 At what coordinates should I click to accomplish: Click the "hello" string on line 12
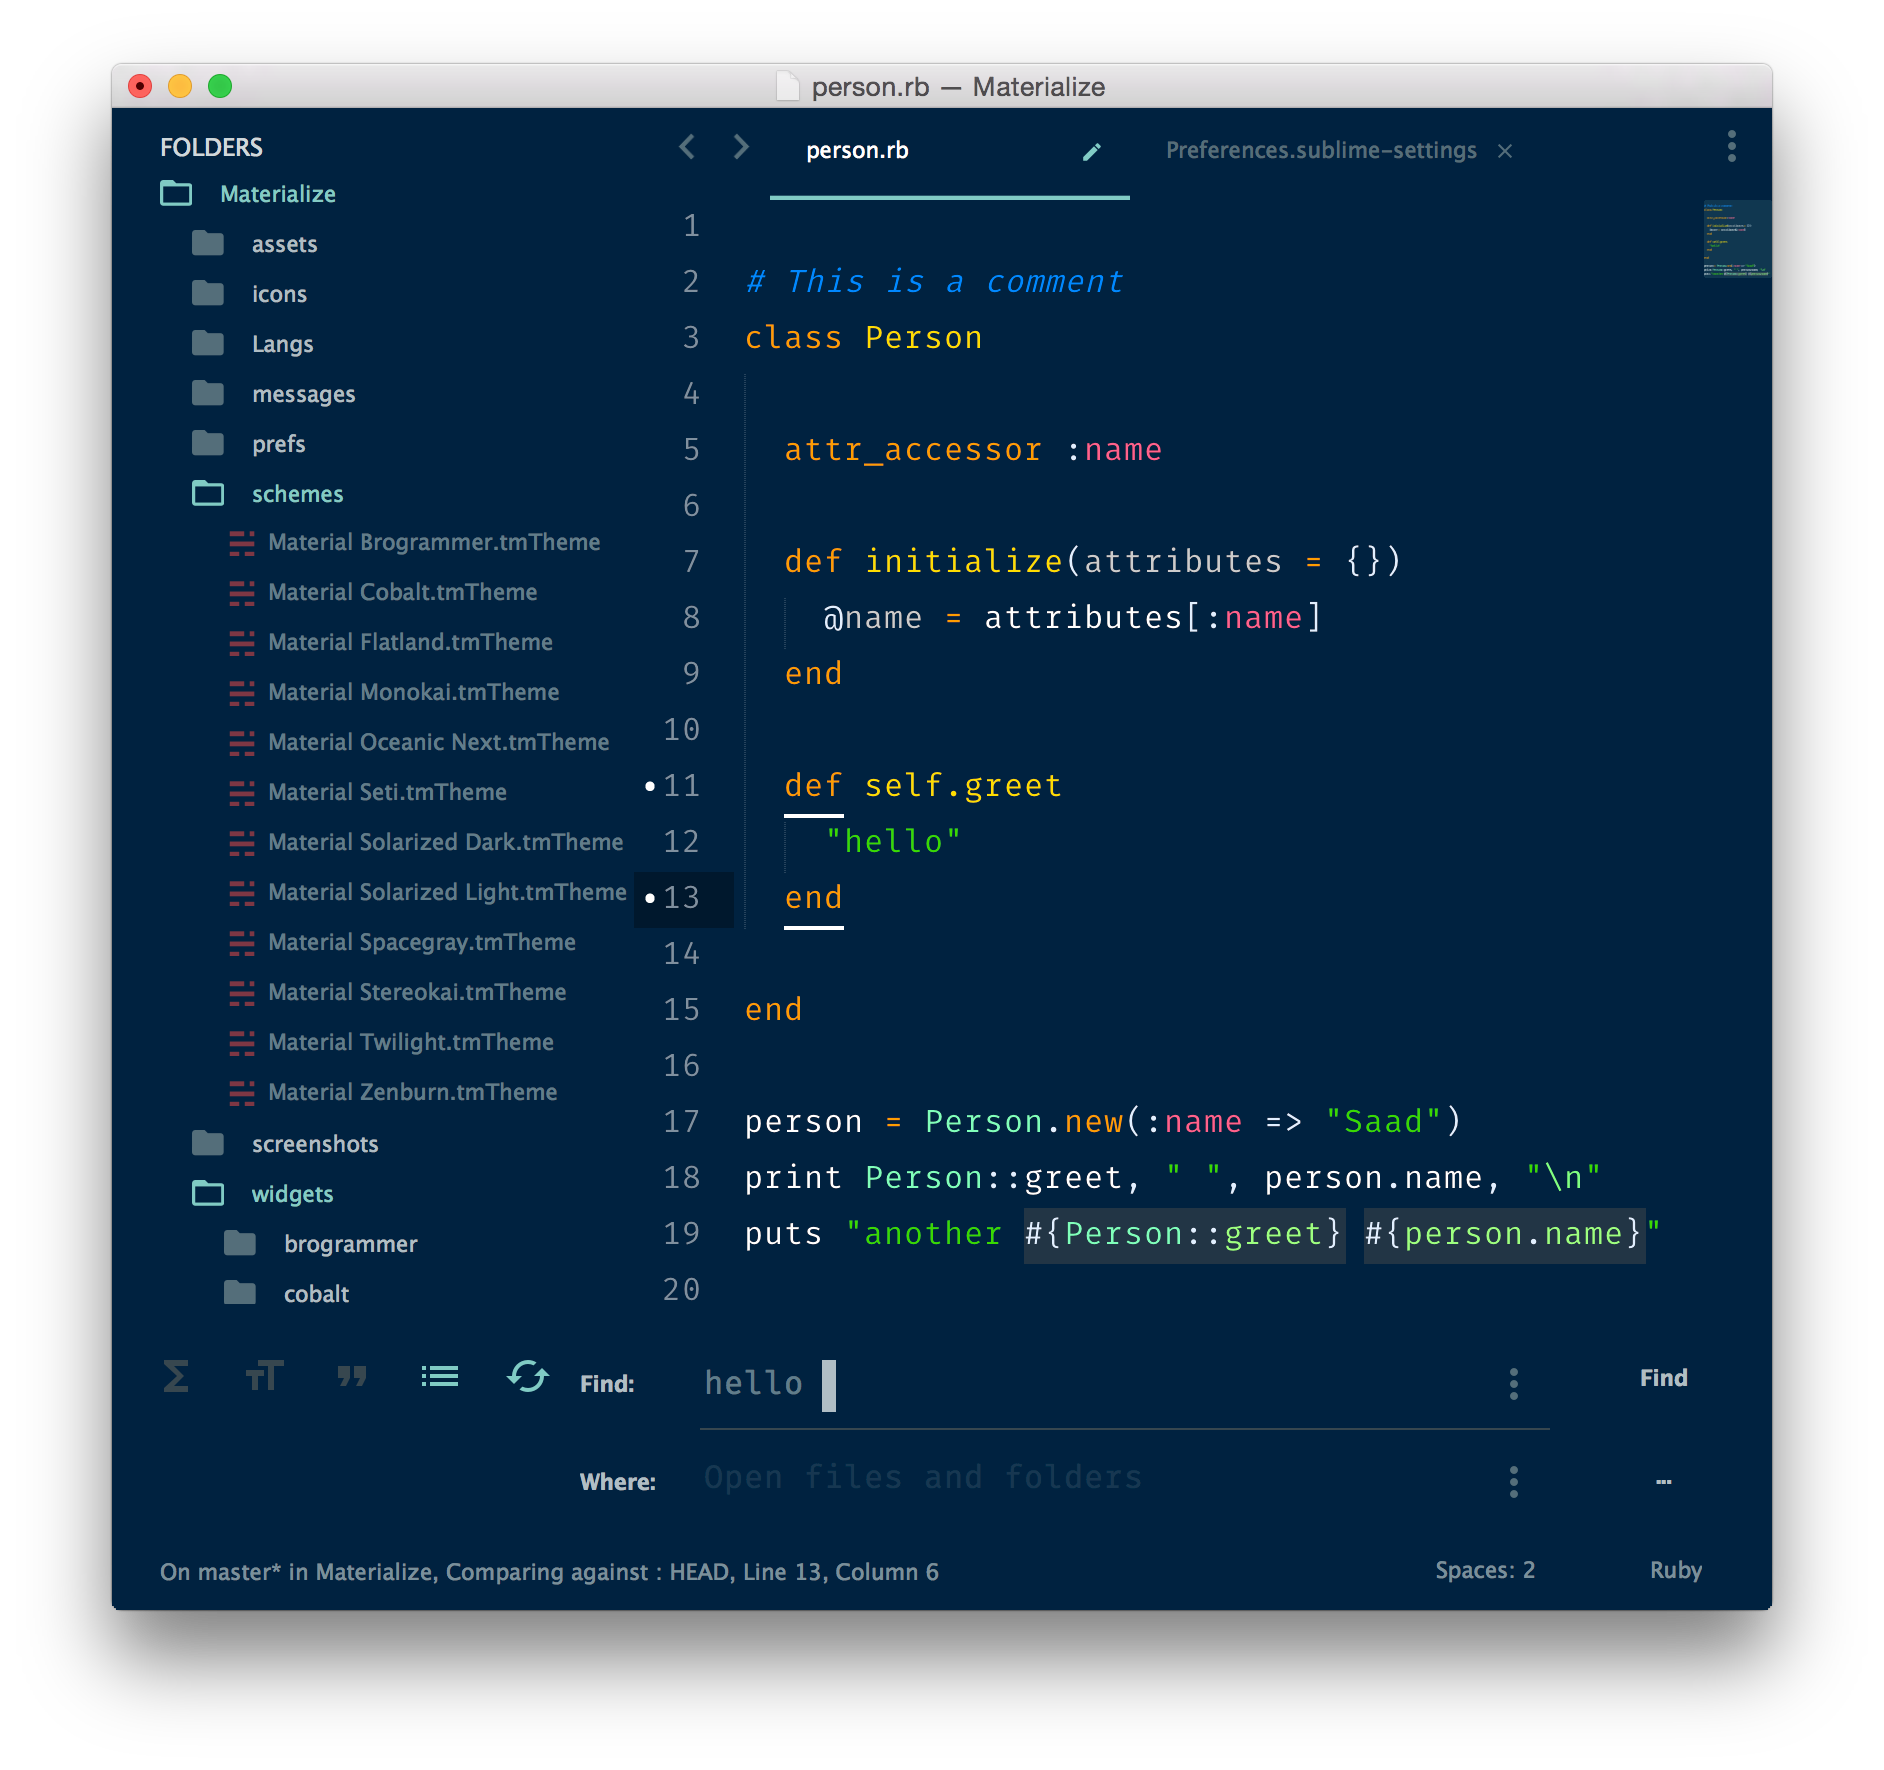(x=893, y=842)
